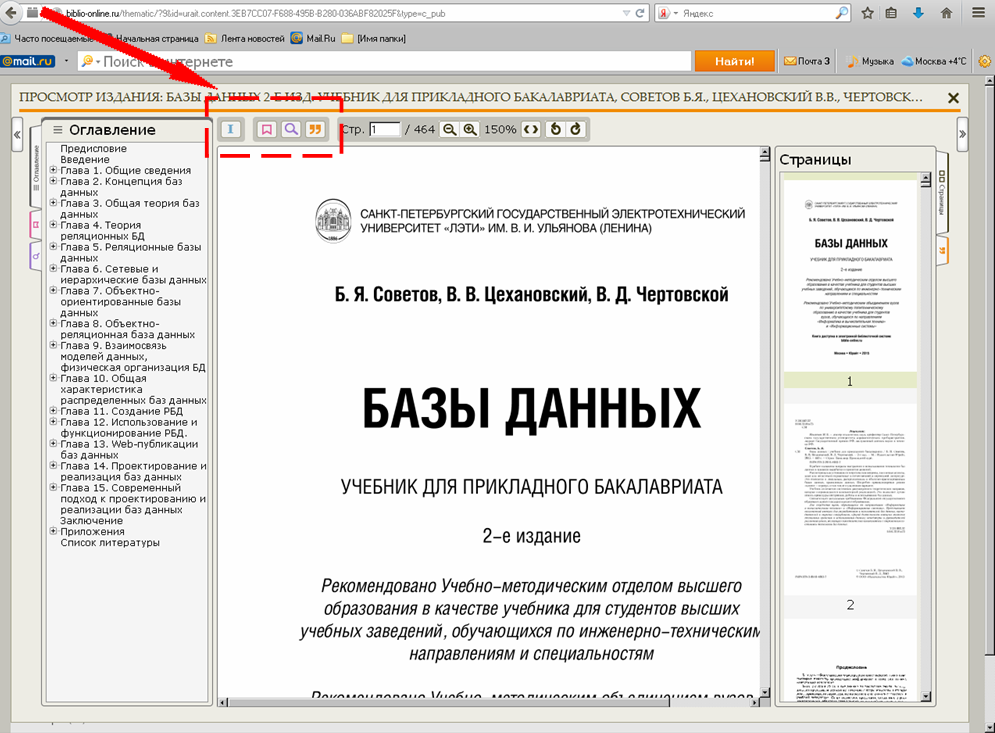Open Список литературы in contents
Screen dimensions: 995x733
click(110, 543)
